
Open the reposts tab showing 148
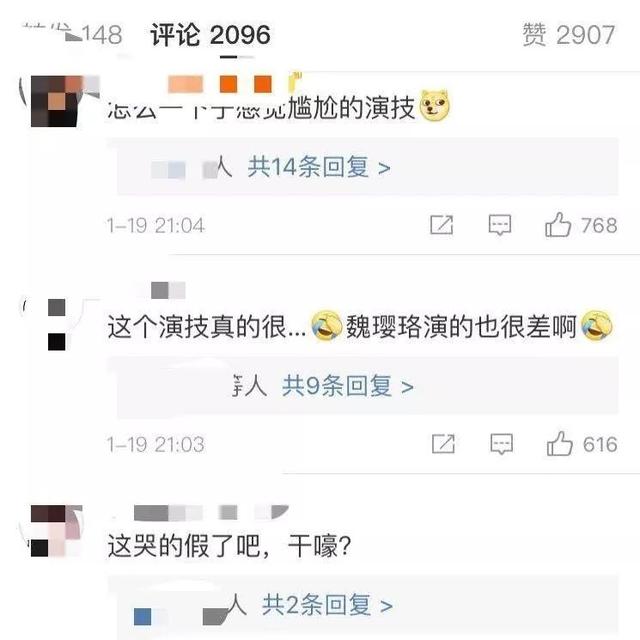pos(73,34)
